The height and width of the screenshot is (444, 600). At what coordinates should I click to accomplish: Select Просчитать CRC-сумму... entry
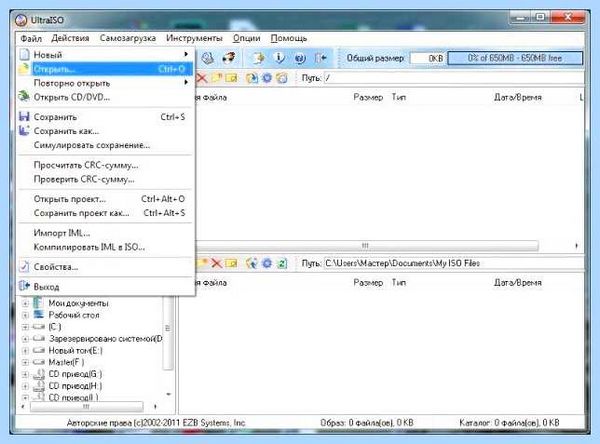pos(105,165)
